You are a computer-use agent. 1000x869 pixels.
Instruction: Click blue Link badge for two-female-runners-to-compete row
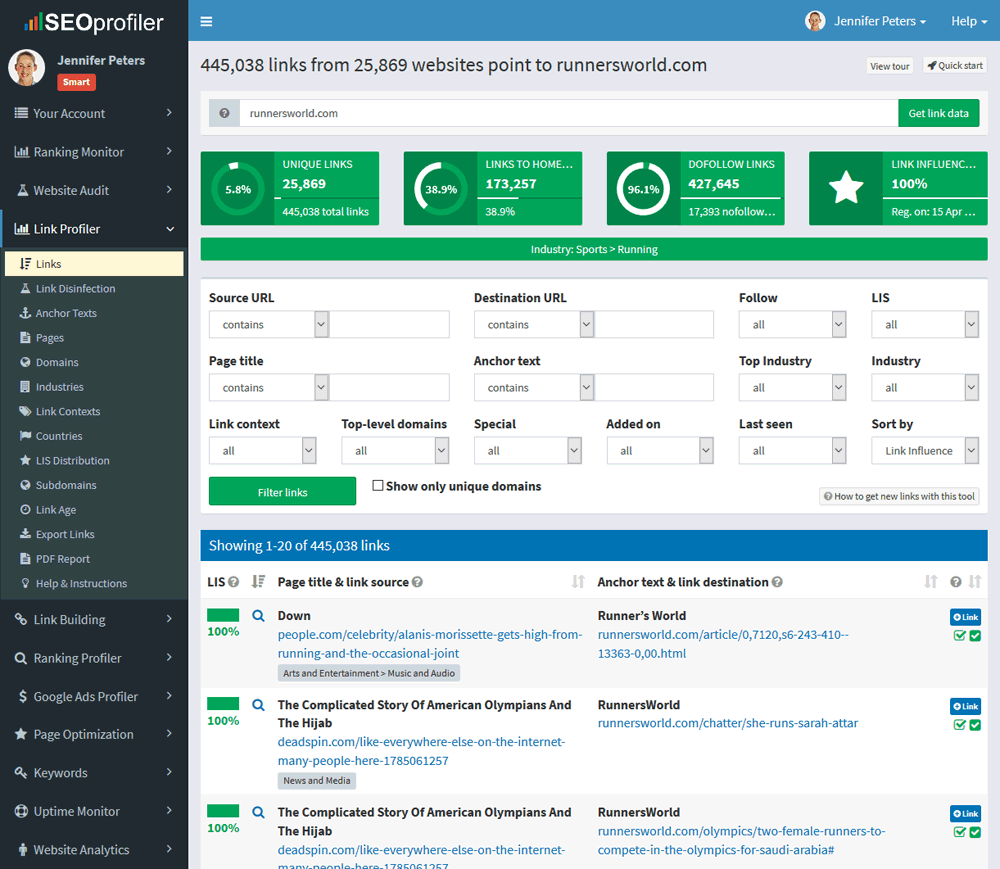[x=966, y=814]
